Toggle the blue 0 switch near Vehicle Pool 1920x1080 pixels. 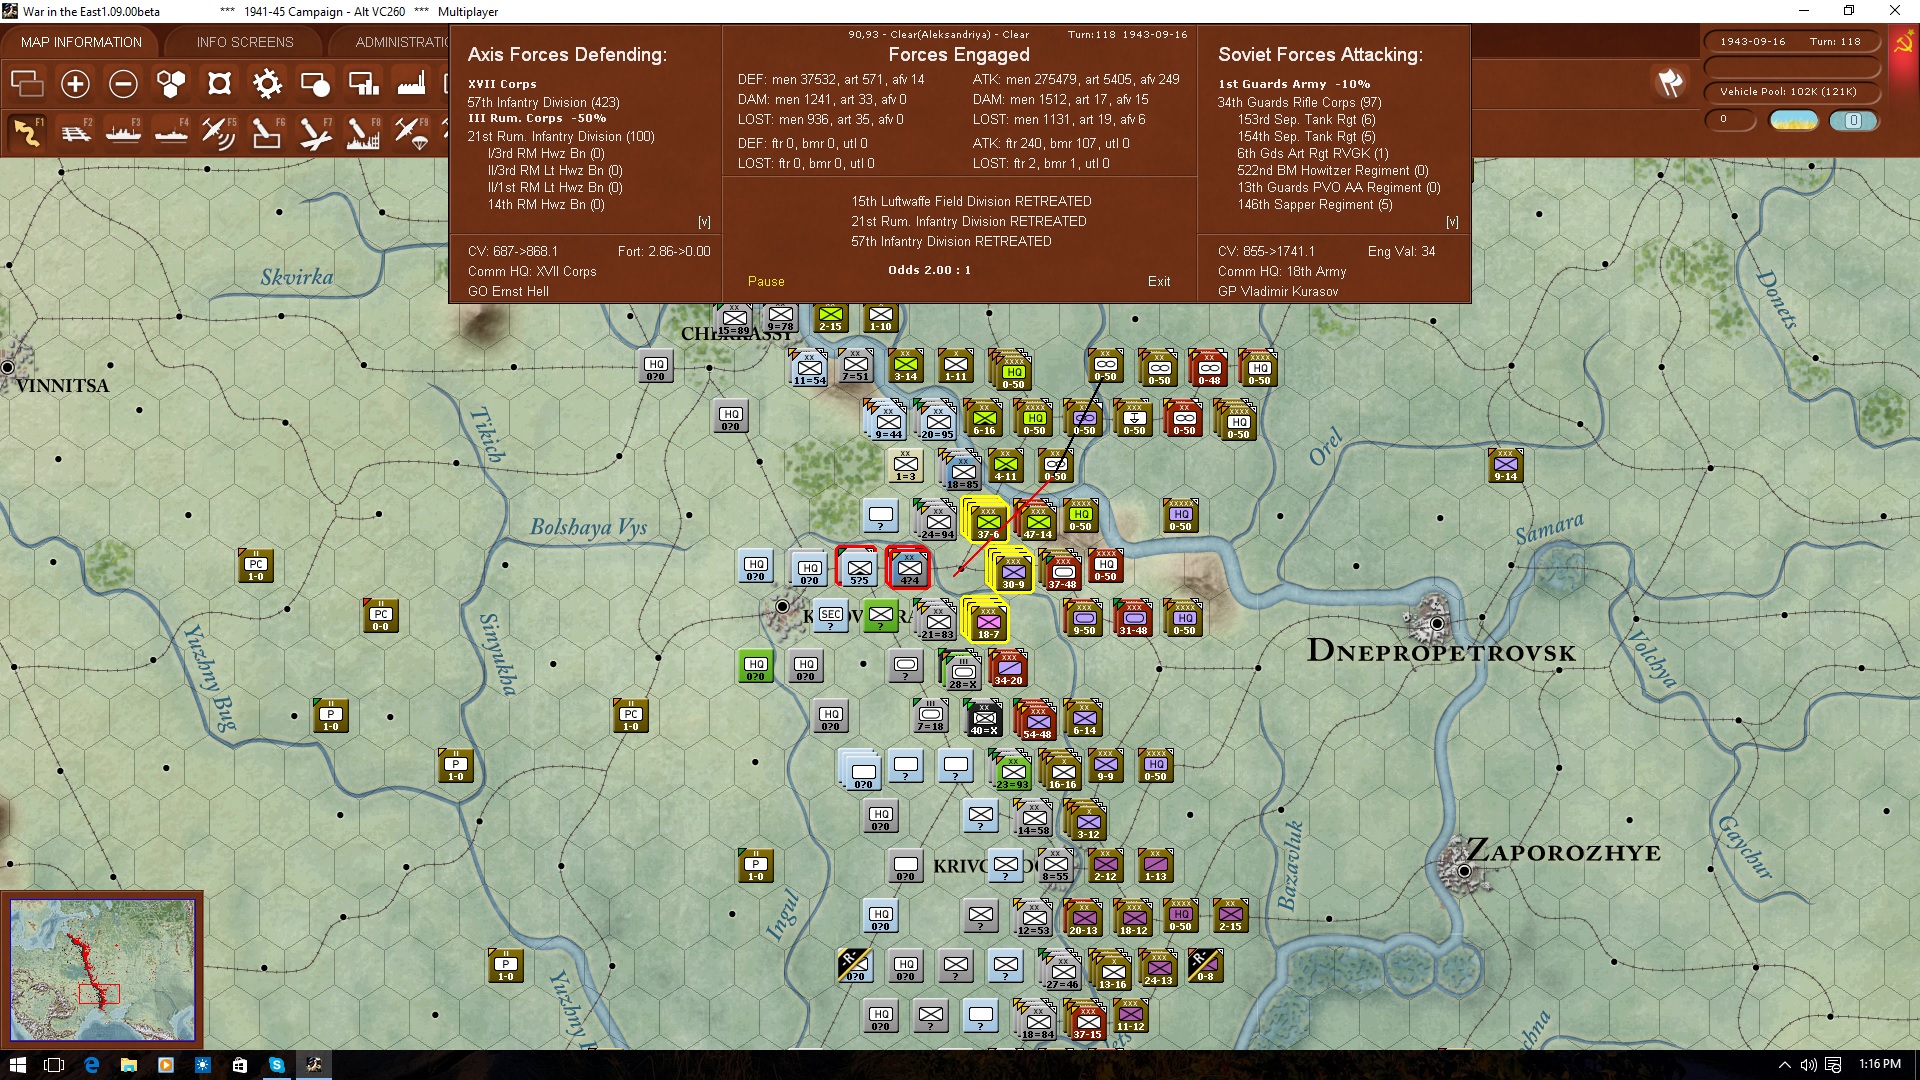pyautogui.click(x=1855, y=120)
